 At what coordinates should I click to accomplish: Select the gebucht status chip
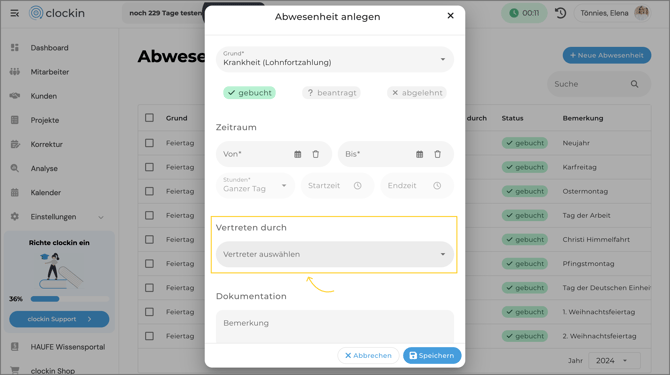(250, 93)
